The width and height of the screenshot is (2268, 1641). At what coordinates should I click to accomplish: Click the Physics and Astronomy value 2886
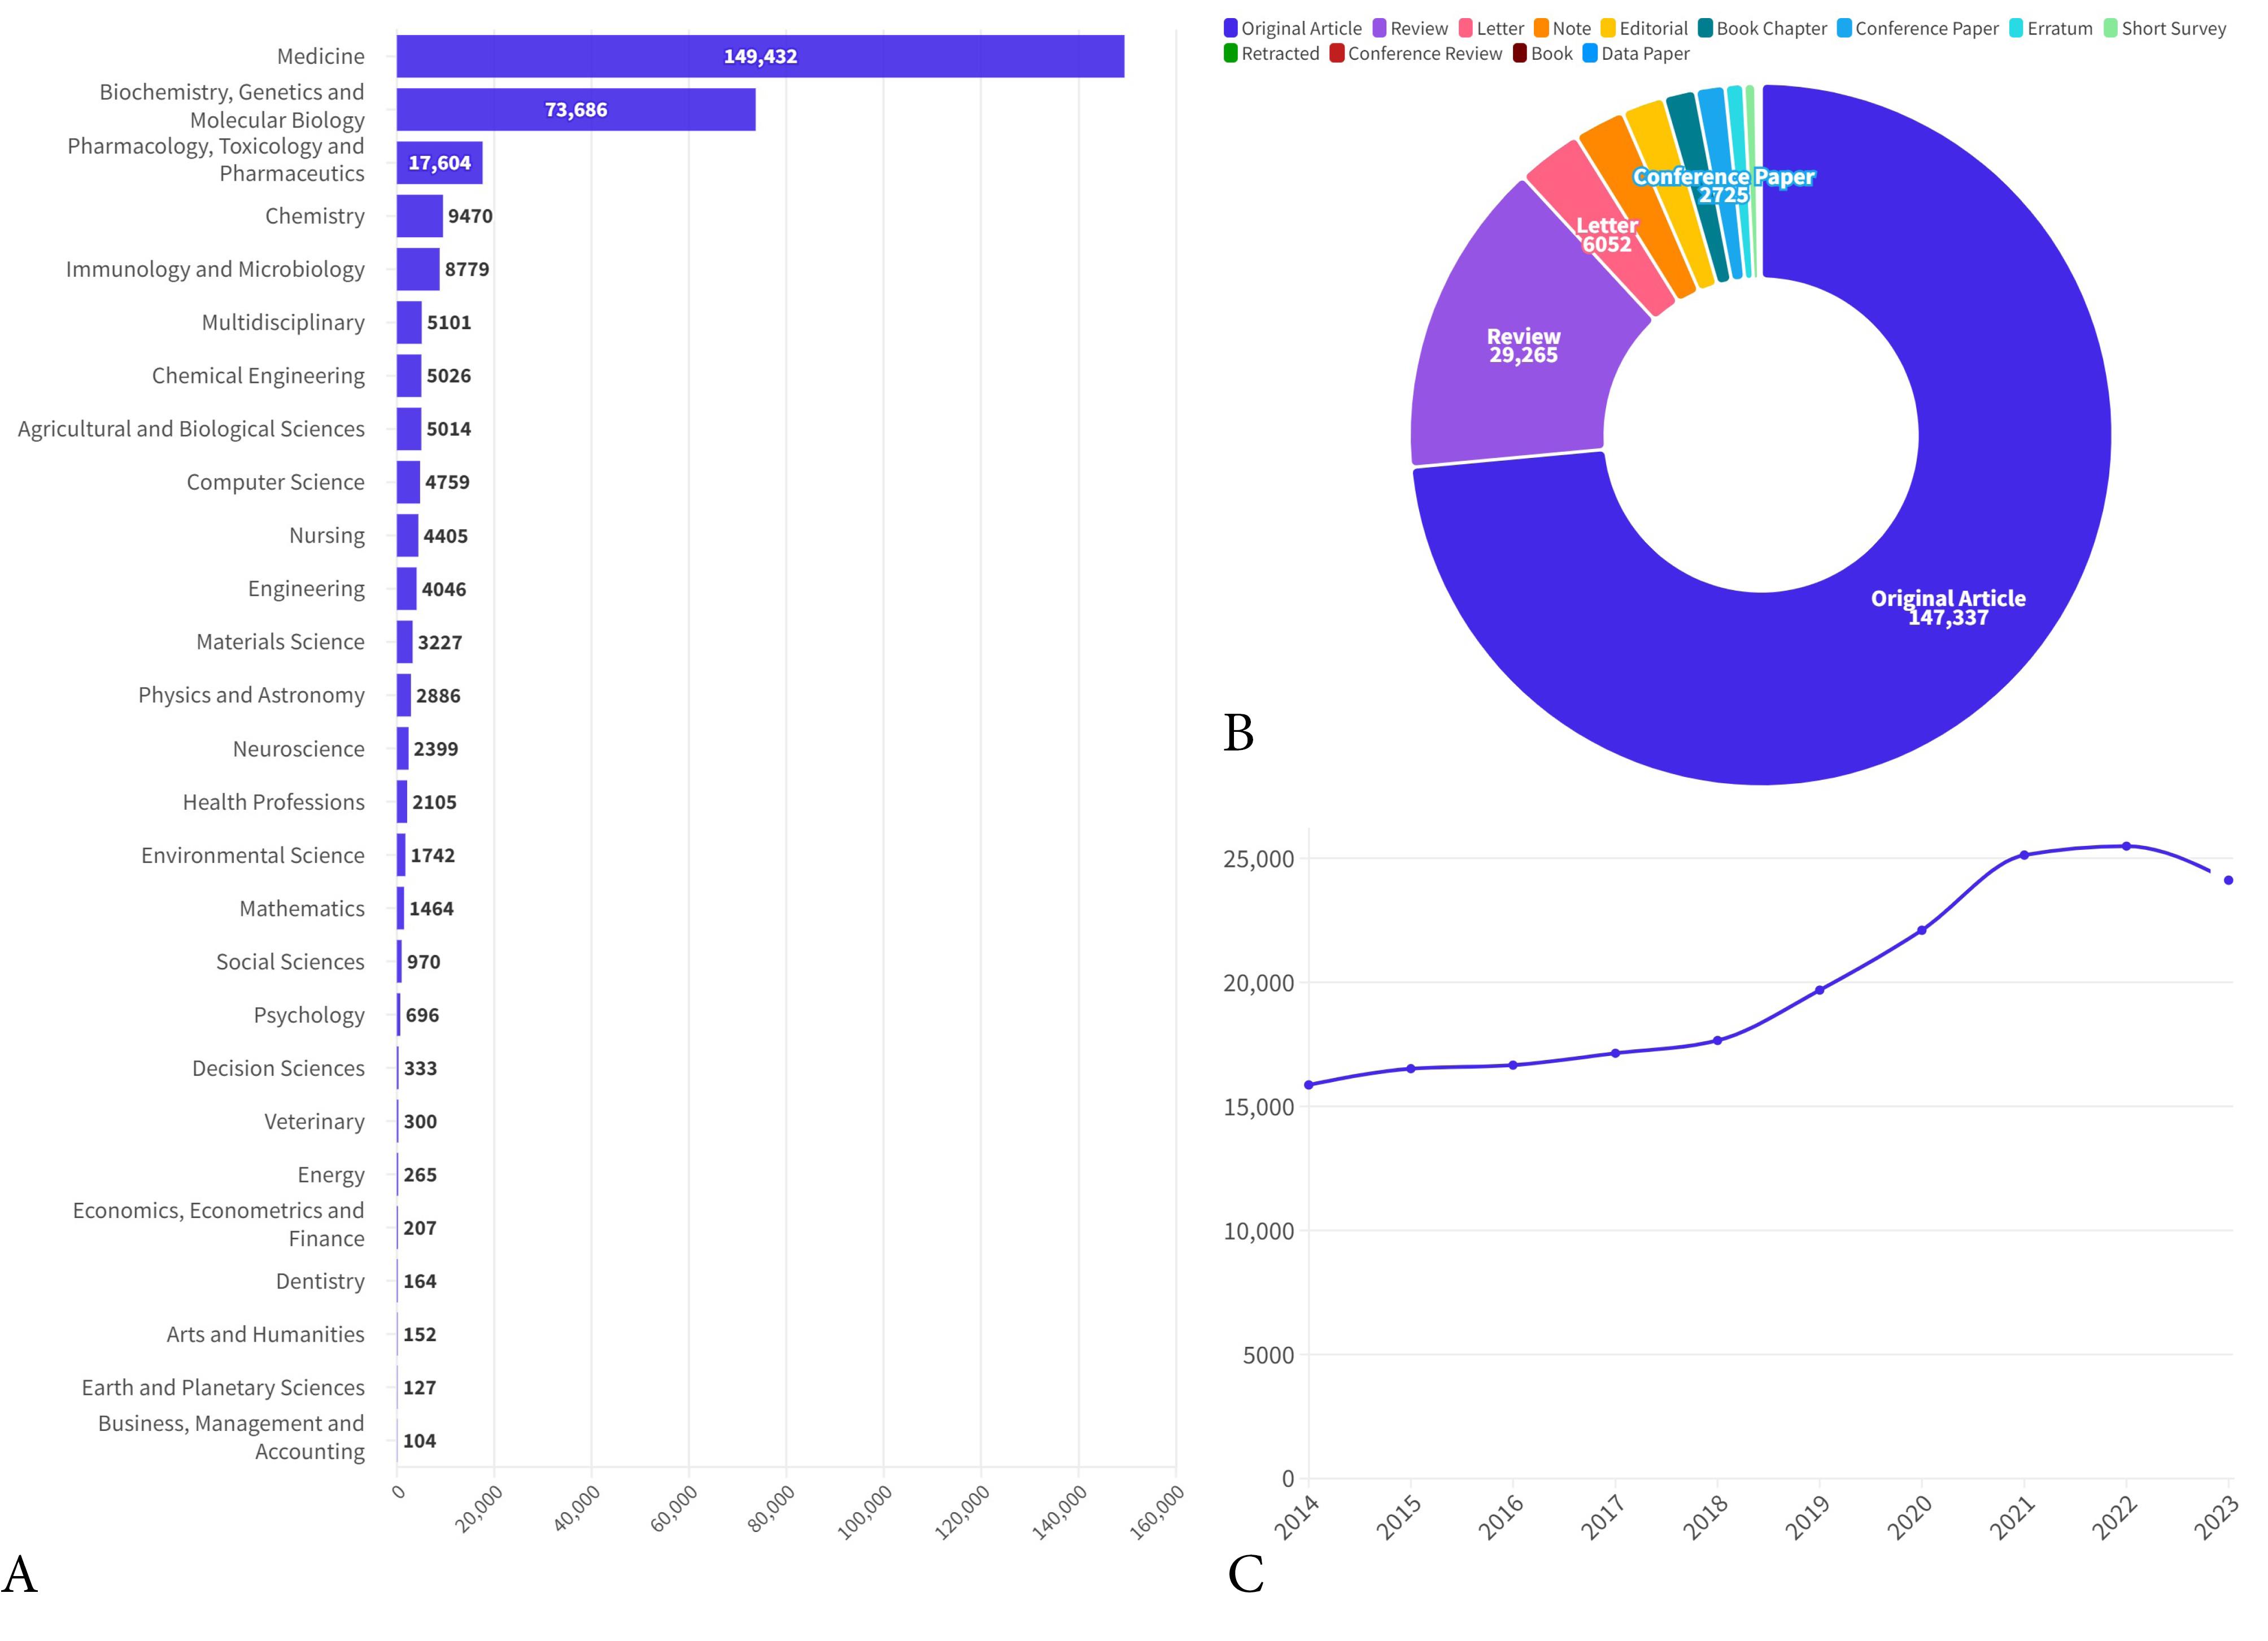point(438,696)
